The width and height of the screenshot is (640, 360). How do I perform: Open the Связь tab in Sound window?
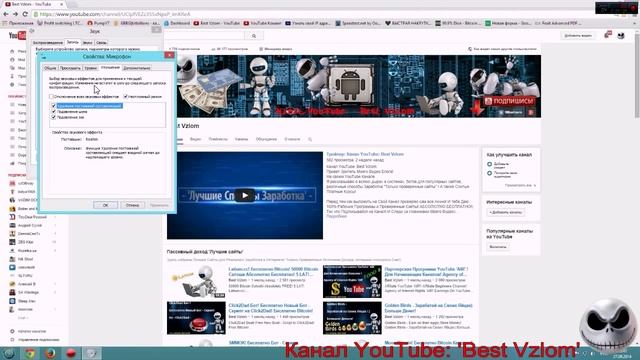click(x=101, y=42)
